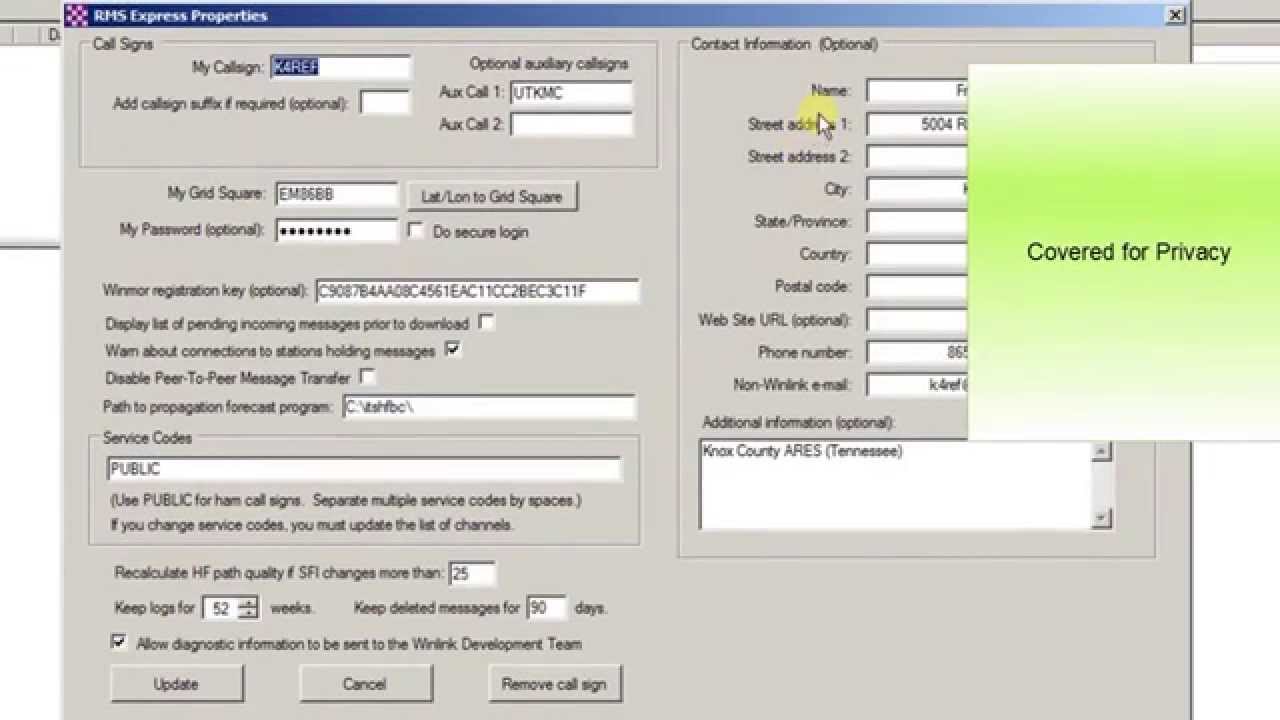Click the Cancel button
Screen dimensions: 1280x720
(365, 684)
